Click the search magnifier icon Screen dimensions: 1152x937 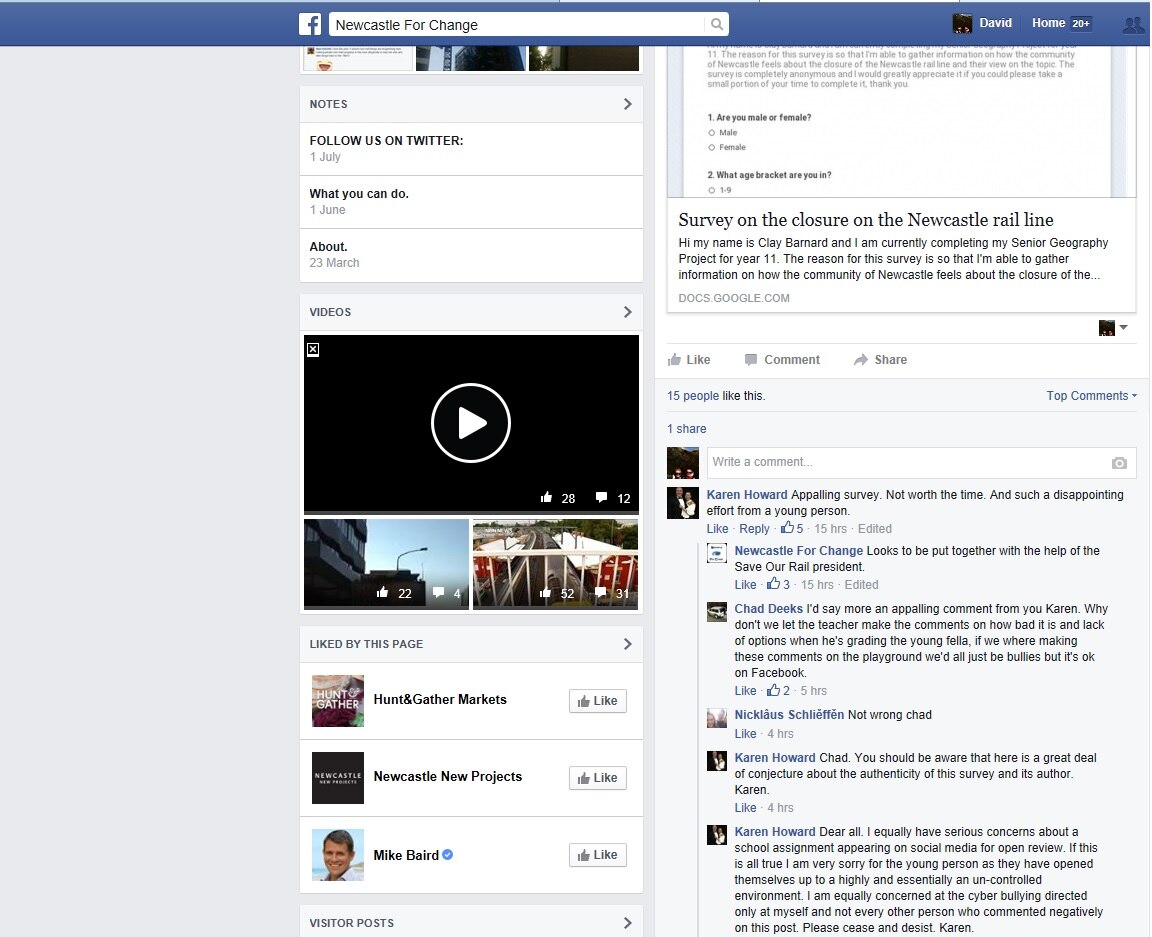click(x=715, y=23)
